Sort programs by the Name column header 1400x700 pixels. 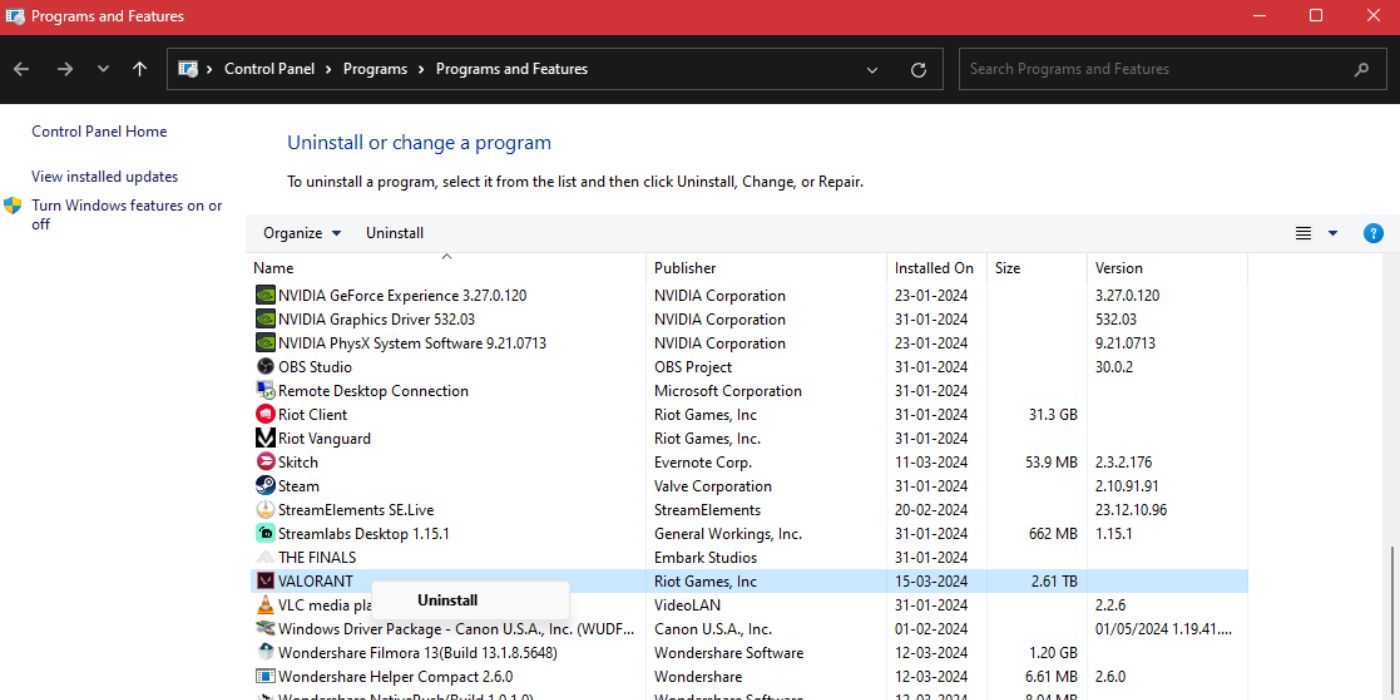click(x=273, y=268)
